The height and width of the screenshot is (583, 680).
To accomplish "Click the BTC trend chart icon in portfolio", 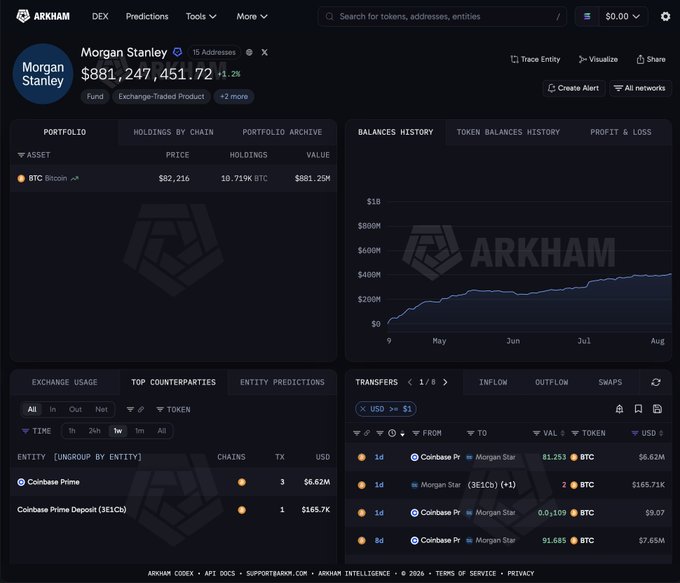I will 75,178.
